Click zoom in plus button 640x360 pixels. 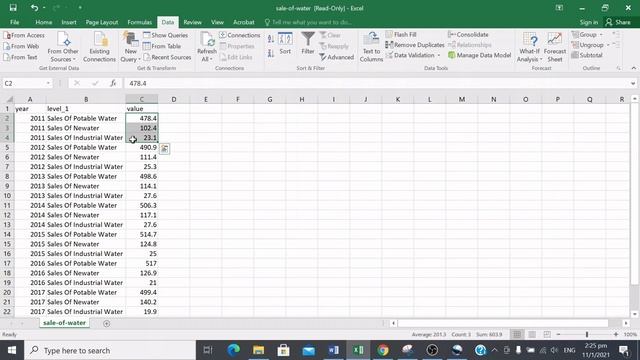pos(616,335)
